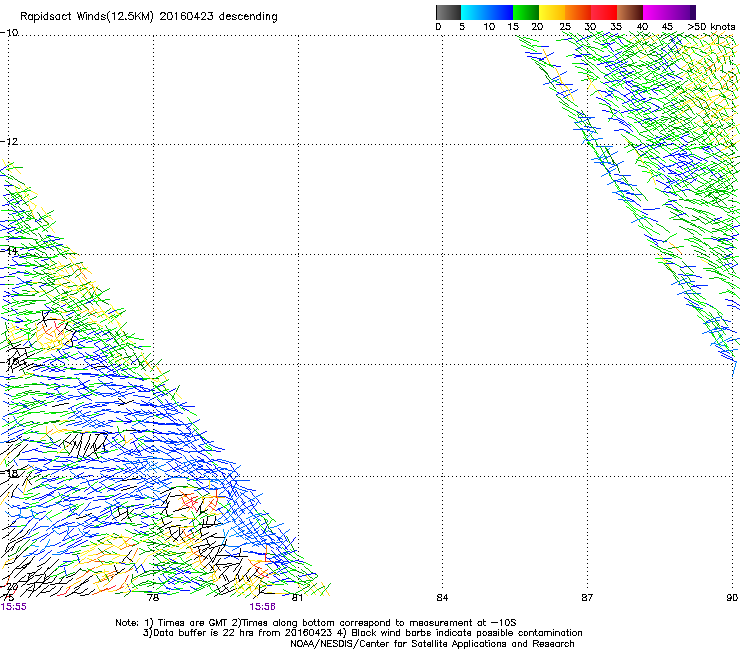Click the latitude axis label '-10'
The height and width of the screenshot is (650, 740).
coord(9,32)
